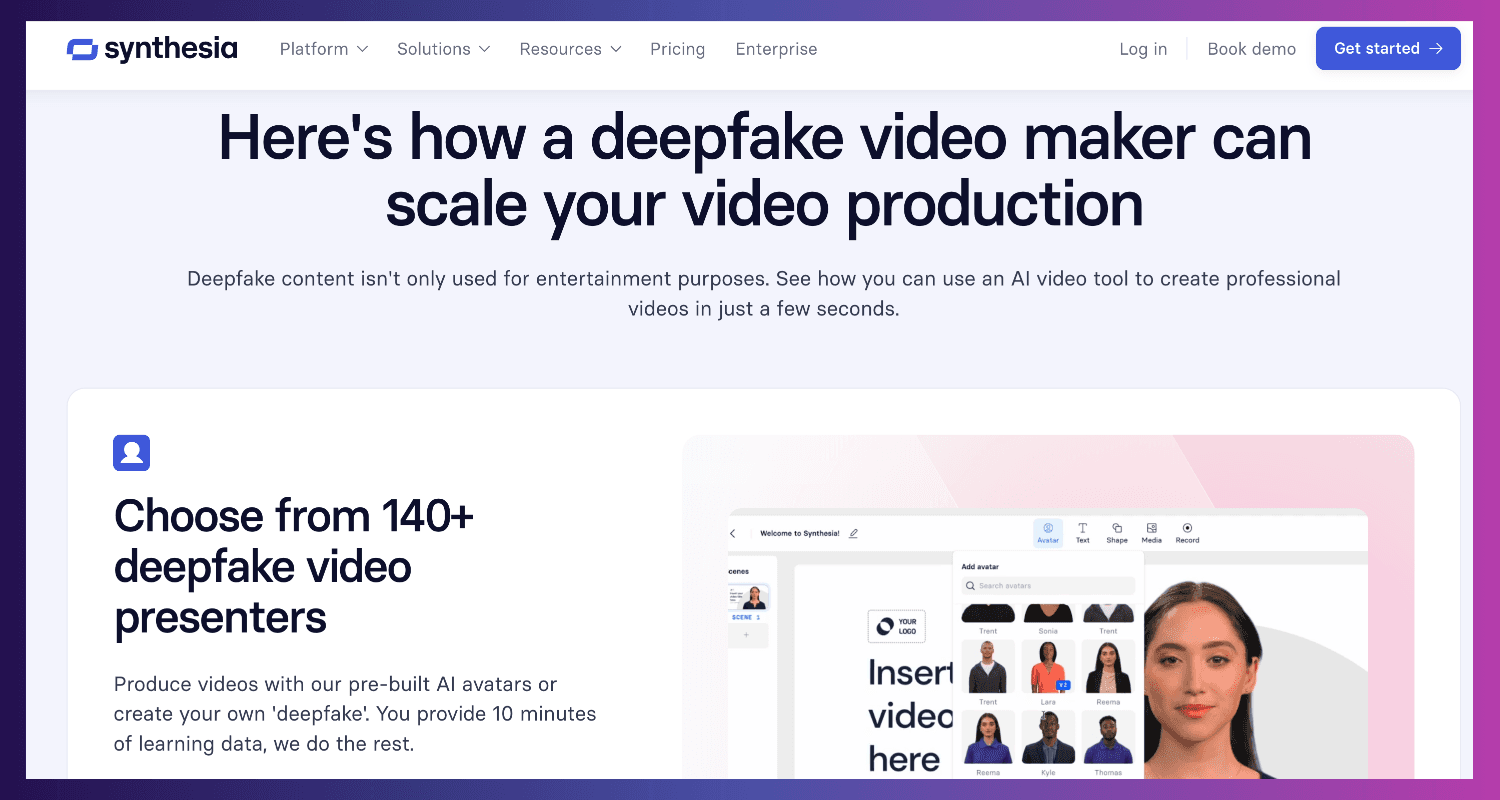Select the Lara avatar thumbnail
Screen dimensions: 1500x800
tap(1048, 667)
